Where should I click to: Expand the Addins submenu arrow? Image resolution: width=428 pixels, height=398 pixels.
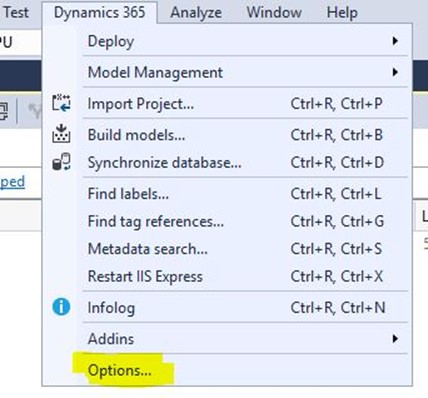click(395, 339)
